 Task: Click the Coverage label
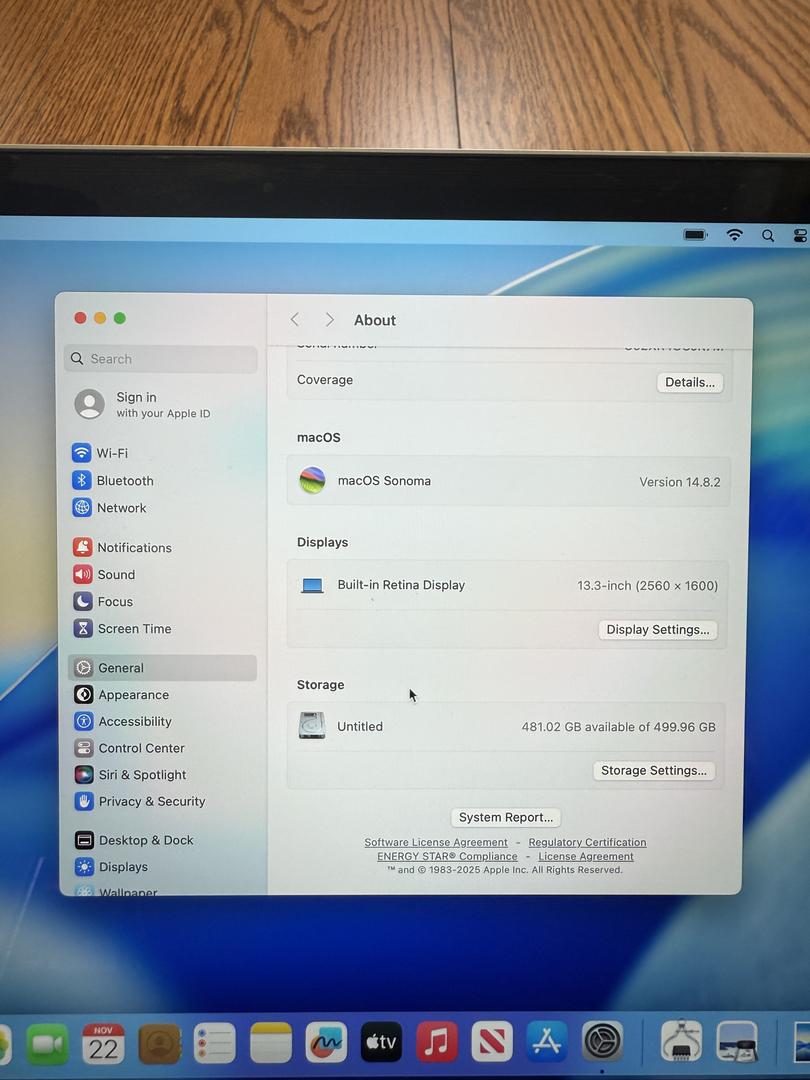pos(324,380)
